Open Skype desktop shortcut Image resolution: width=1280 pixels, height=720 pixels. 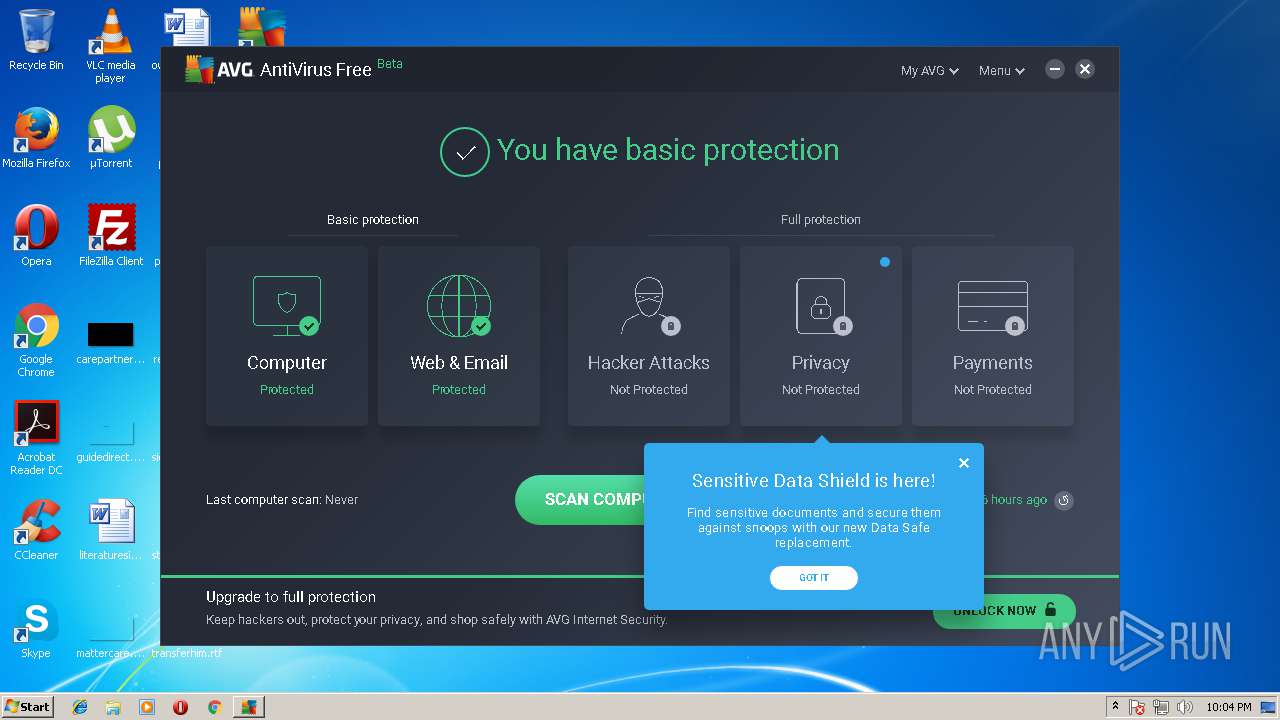tap(36, 628)
